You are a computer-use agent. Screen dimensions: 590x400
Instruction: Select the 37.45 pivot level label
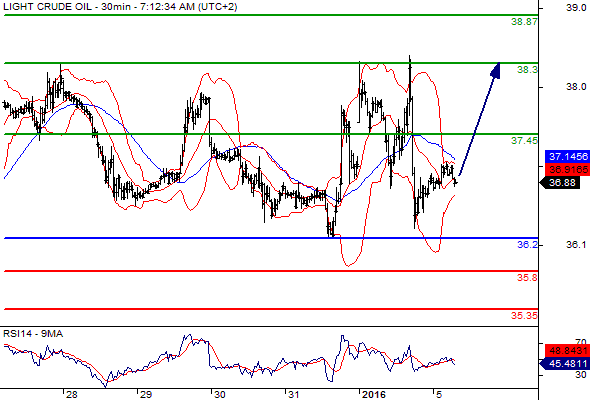pos(524,141)
